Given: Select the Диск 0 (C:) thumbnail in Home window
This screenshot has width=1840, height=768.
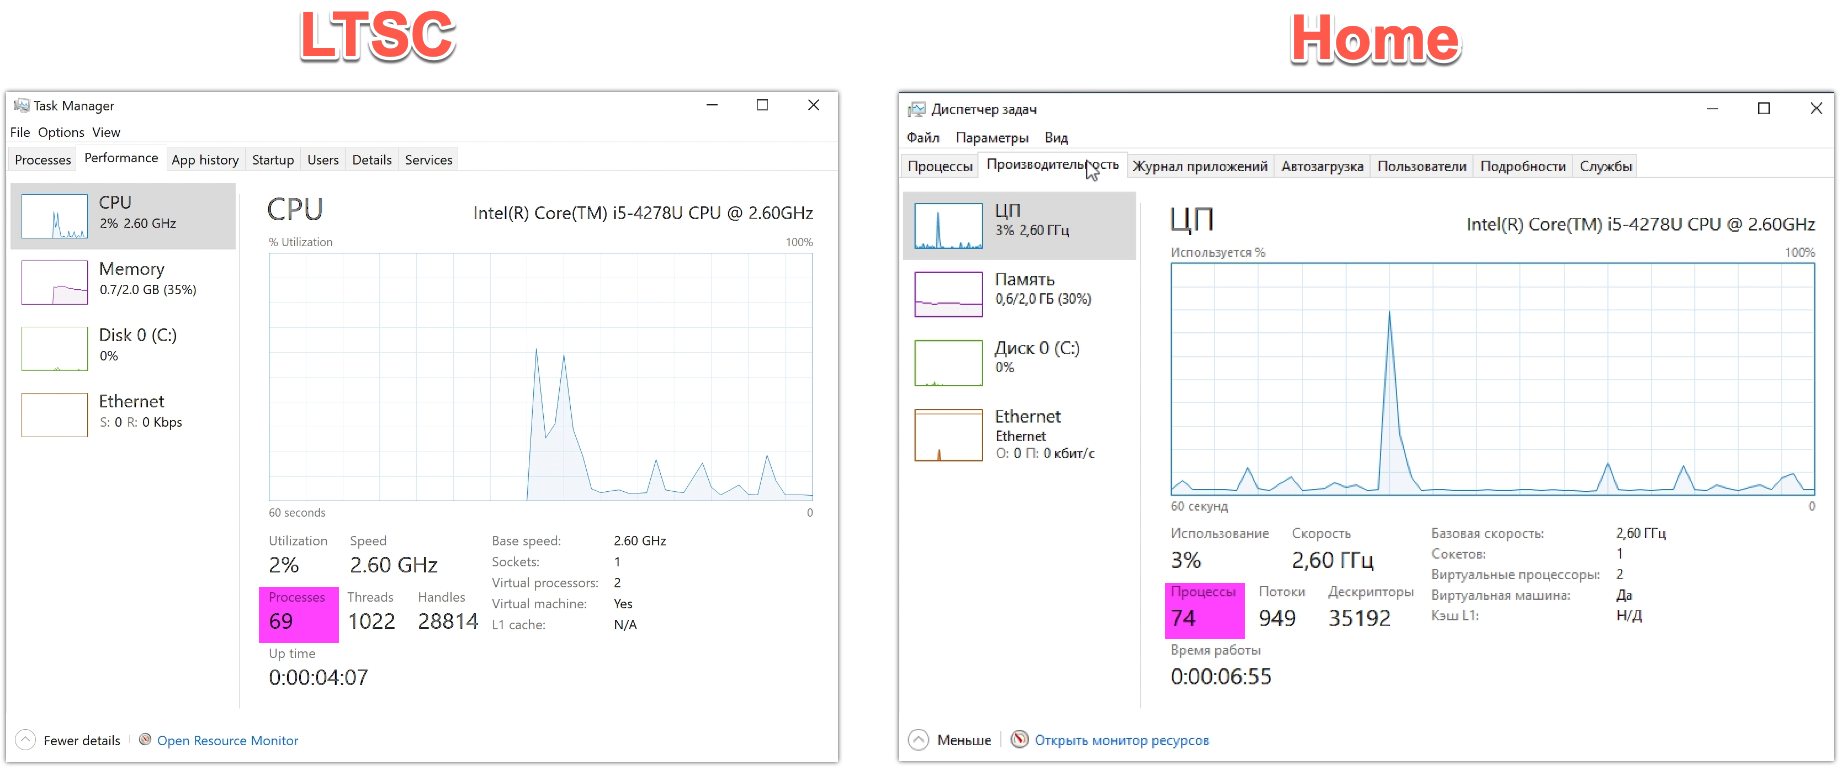Looking at the screenshot, I should [949, 363].
